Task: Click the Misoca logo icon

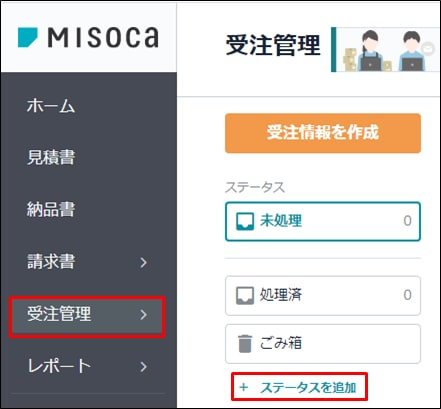Action: (28, 37)
